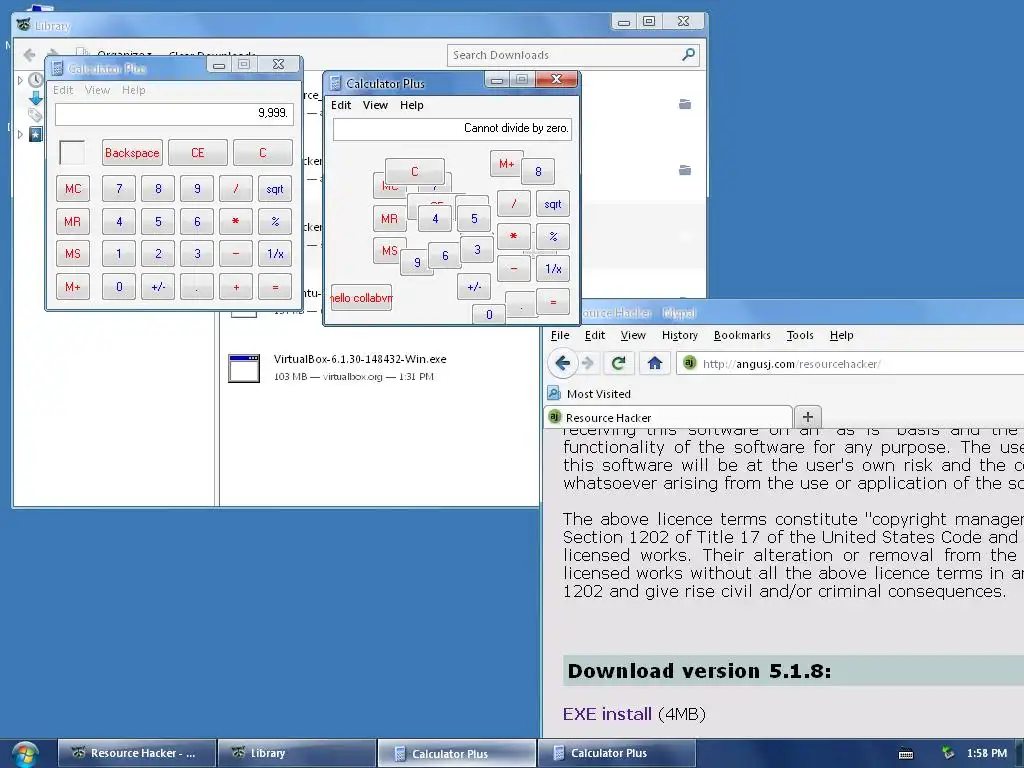Click memory indicator box in 9,999 calculator
This screenshot has height=768, width=1024.
pyautogui.click(x=72, y=153)
